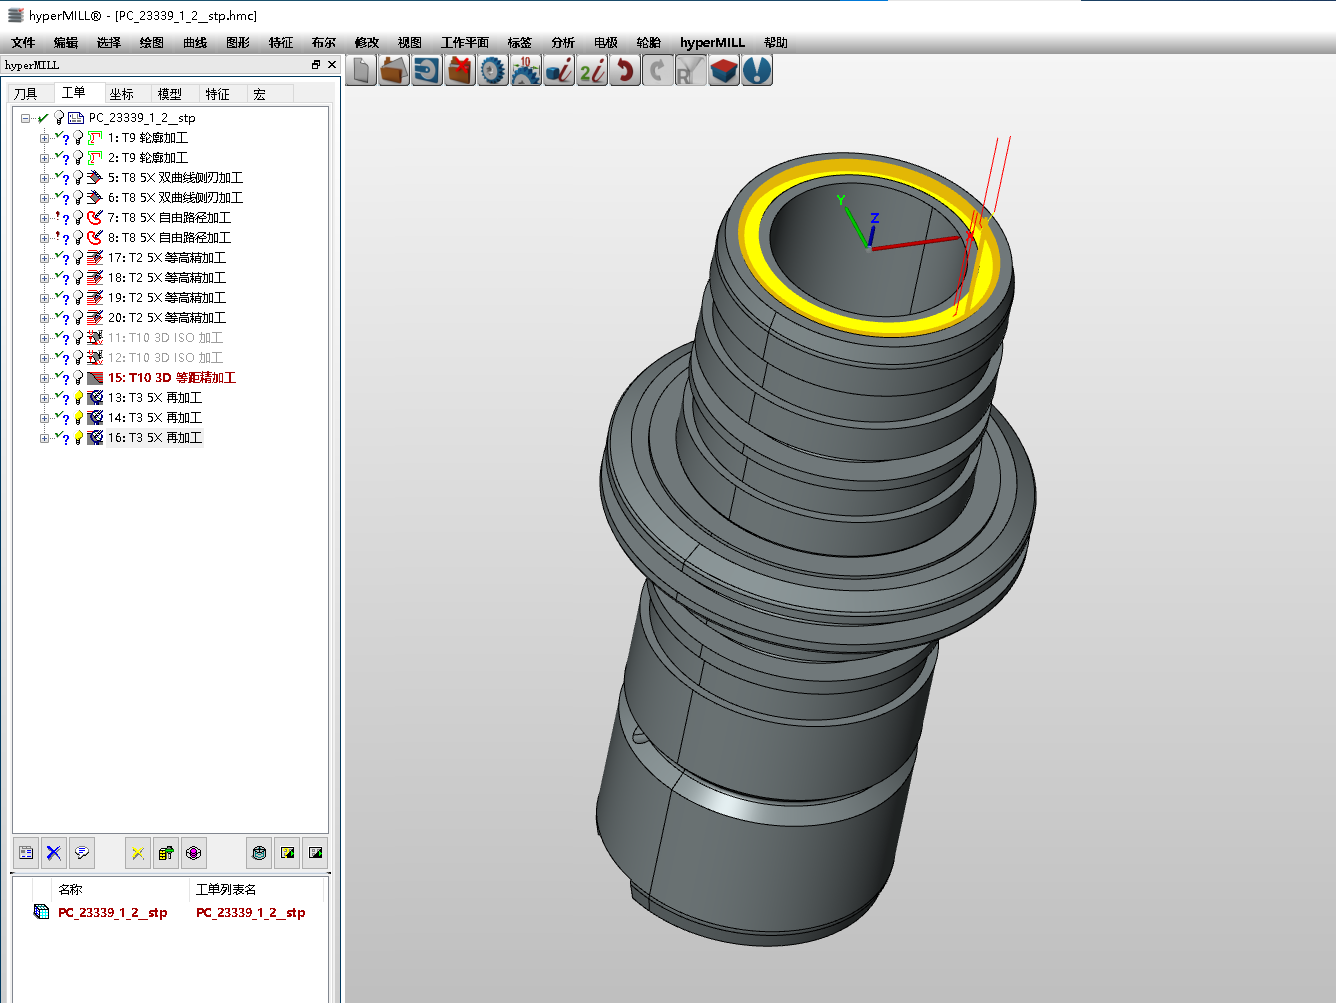Click the gear icon labeled 10

click(x=526, y=70)
